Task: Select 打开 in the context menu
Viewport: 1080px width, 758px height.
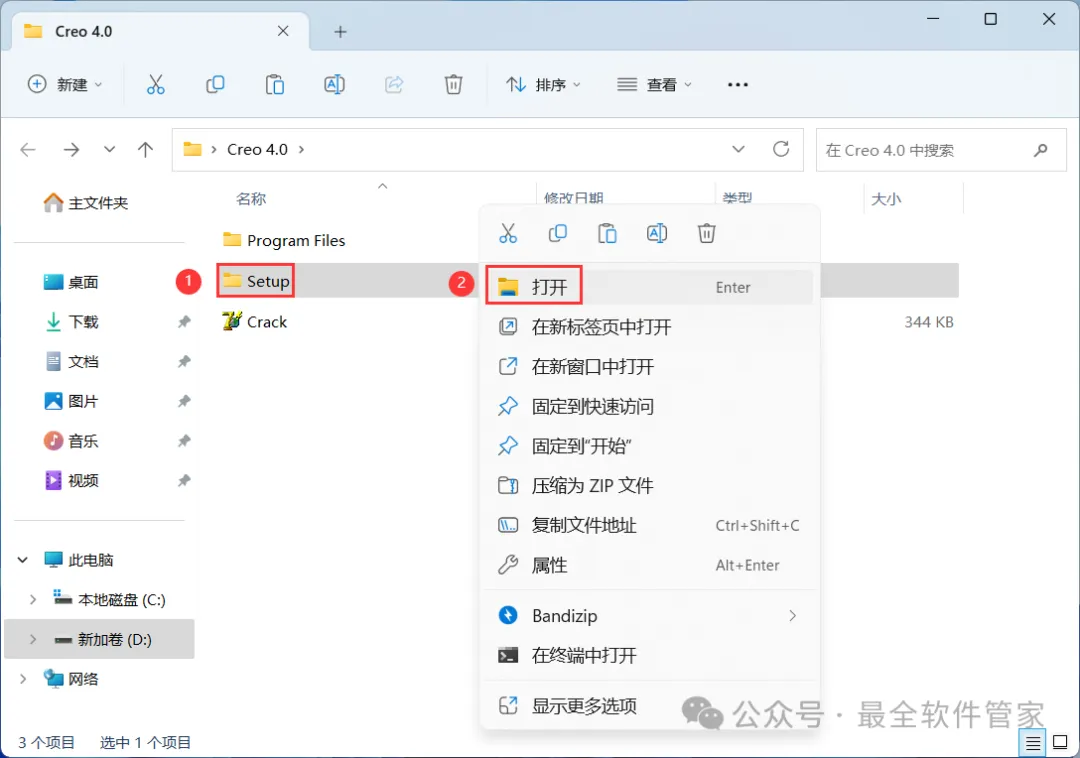Action: tap(649, 287)
